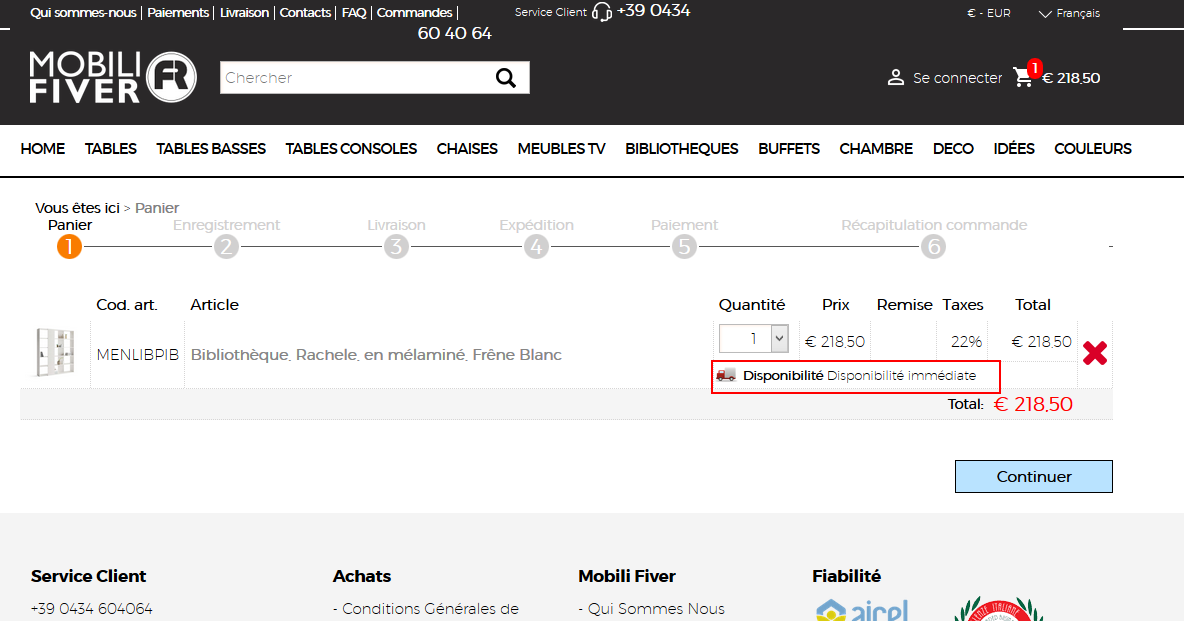Open the quantity dropdown
The image size is (1184, 621).
754,338
